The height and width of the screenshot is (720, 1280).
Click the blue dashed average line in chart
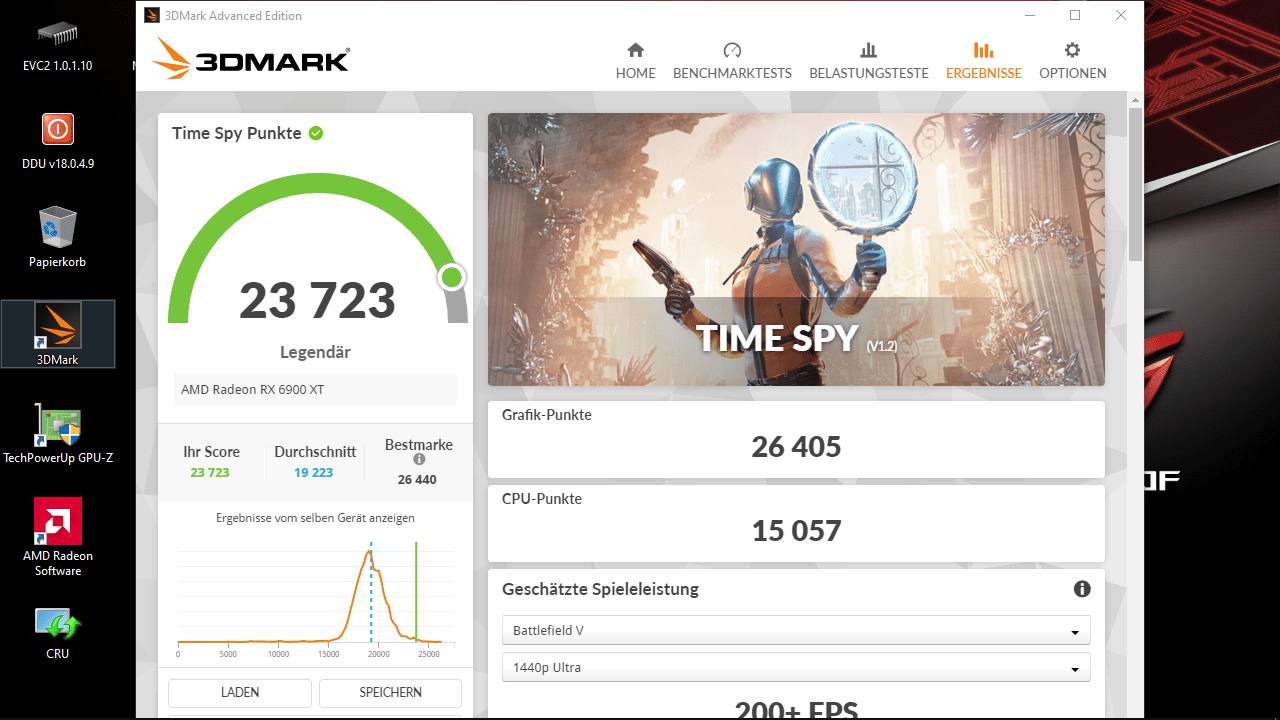tap(371, 593)
